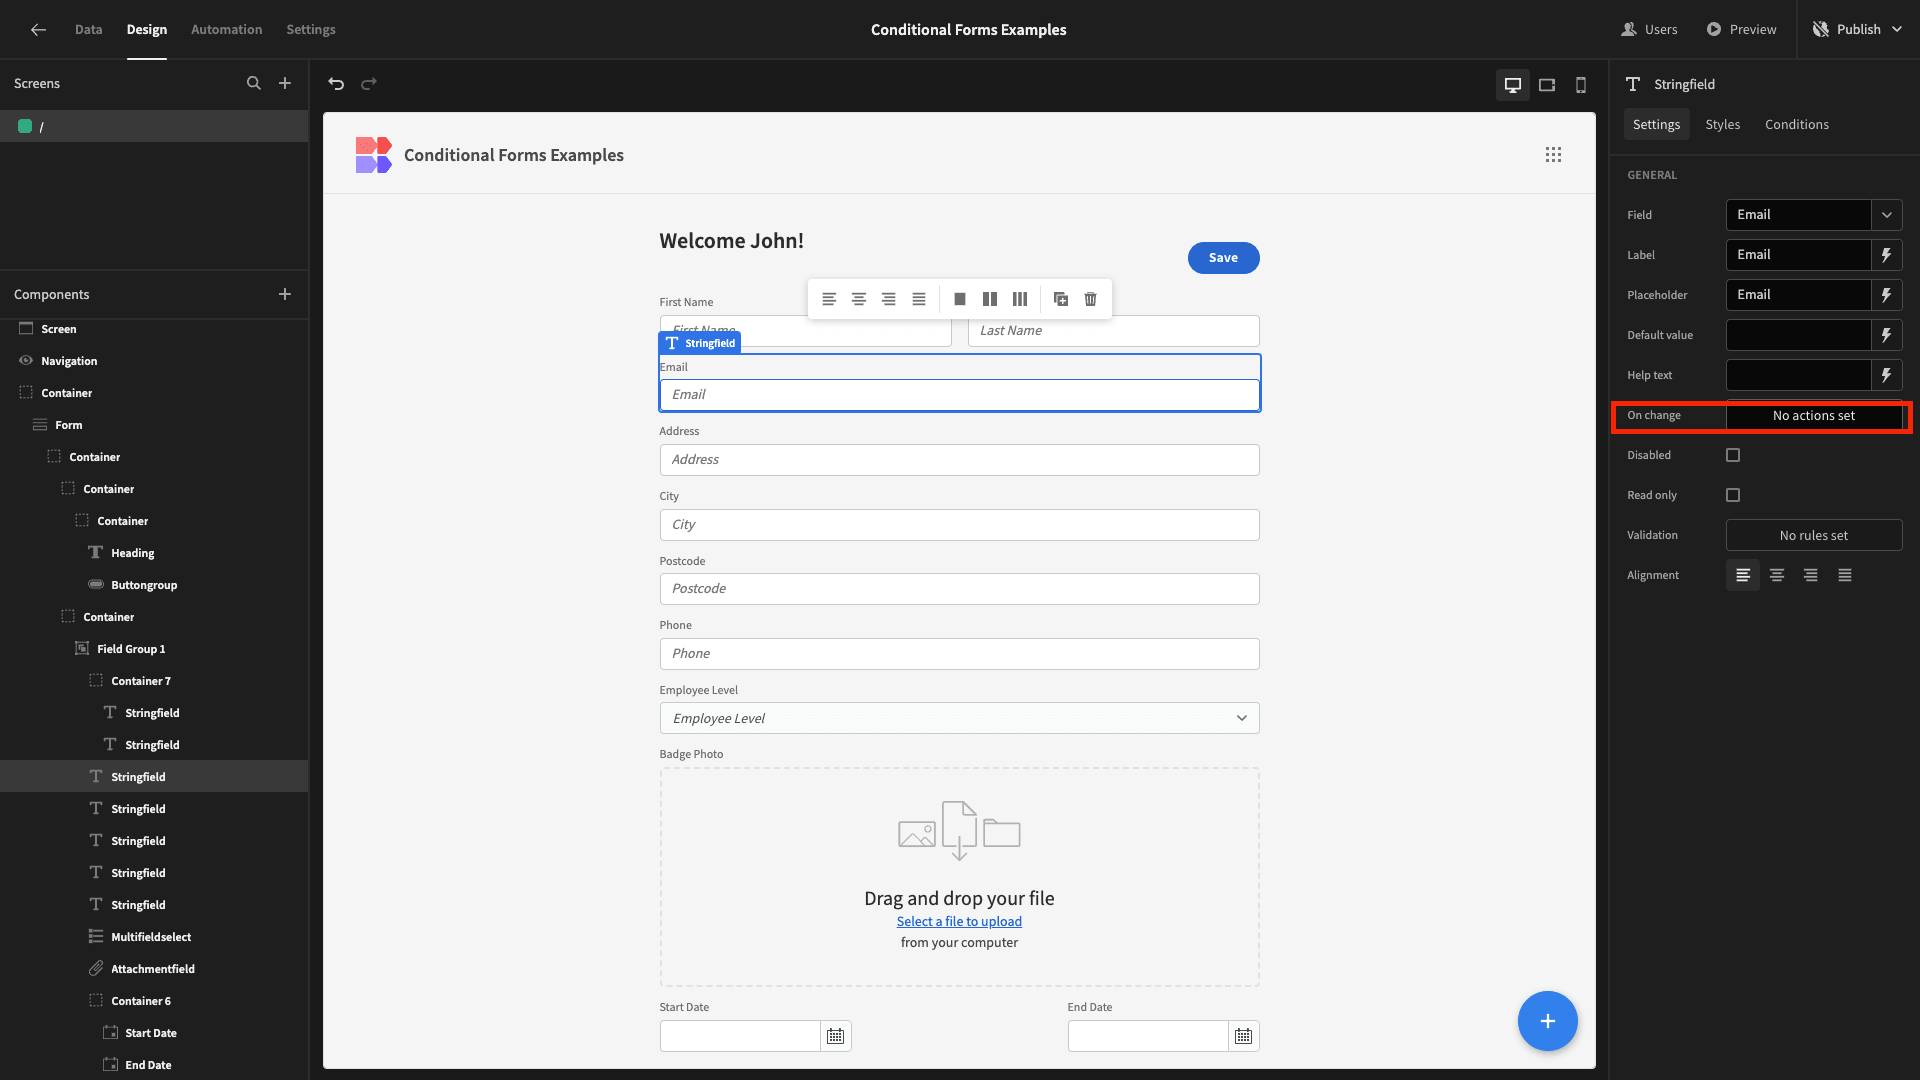Set dynamic value for Placeholder field

(1888, 294)
